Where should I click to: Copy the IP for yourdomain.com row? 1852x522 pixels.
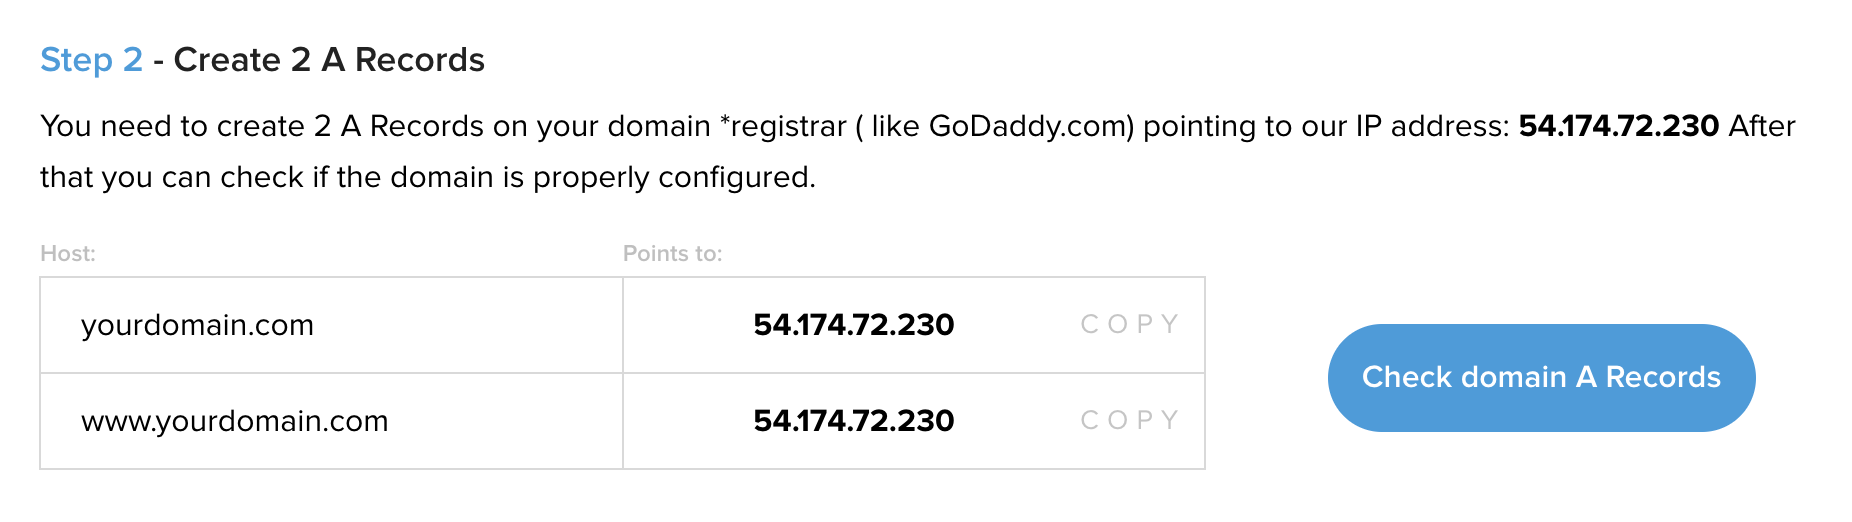(x=1130, y=324)
